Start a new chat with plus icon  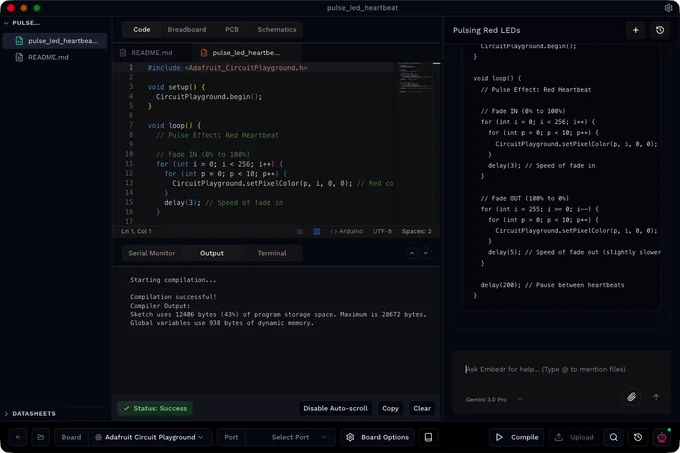636,30
